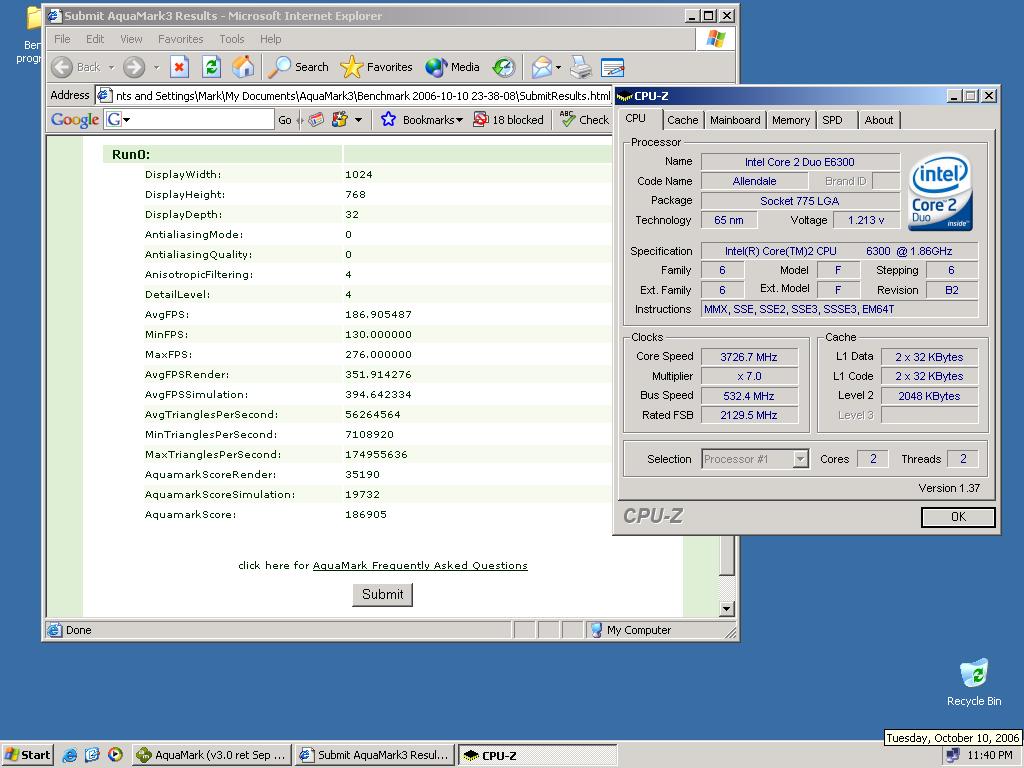The image size is (1024, 768).
Task: Expand the Forward button history dropdown
Action: coord(156,67)
